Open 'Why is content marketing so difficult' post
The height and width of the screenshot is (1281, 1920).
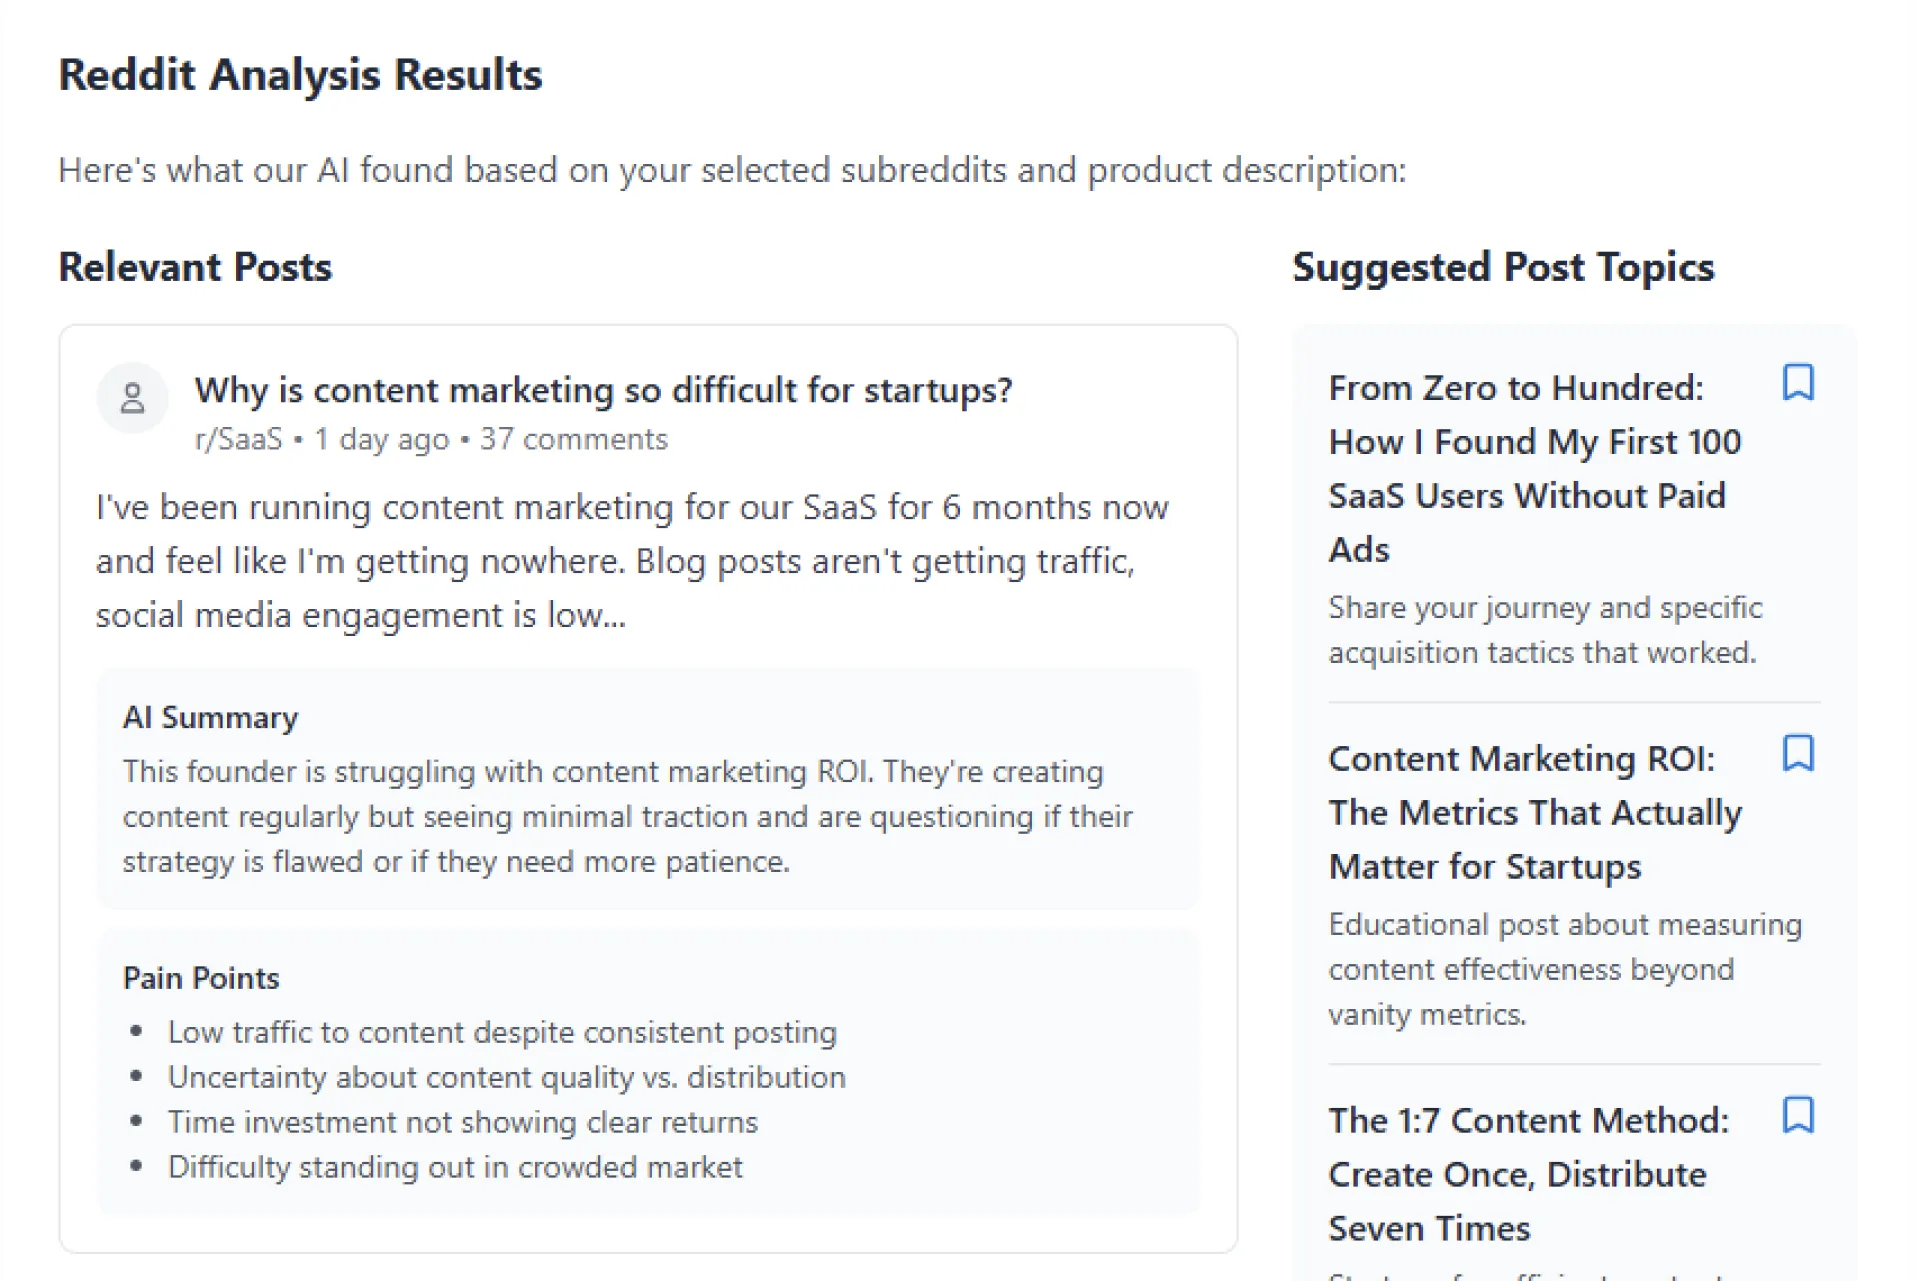tap(603, 390)
